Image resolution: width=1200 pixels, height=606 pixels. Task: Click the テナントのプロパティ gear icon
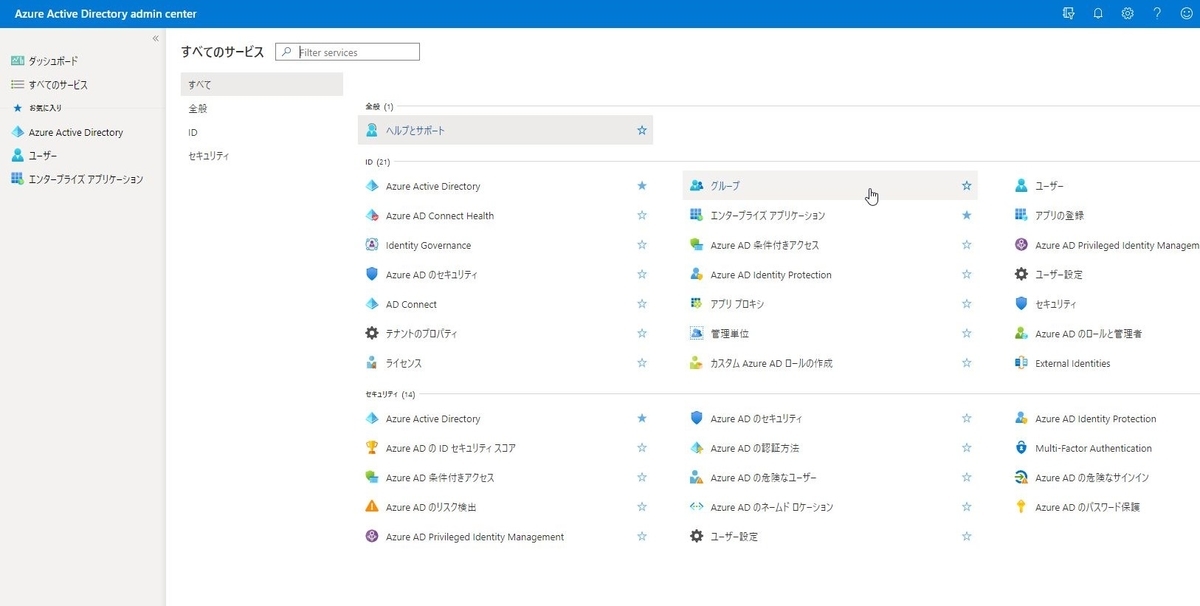point(372,333)
